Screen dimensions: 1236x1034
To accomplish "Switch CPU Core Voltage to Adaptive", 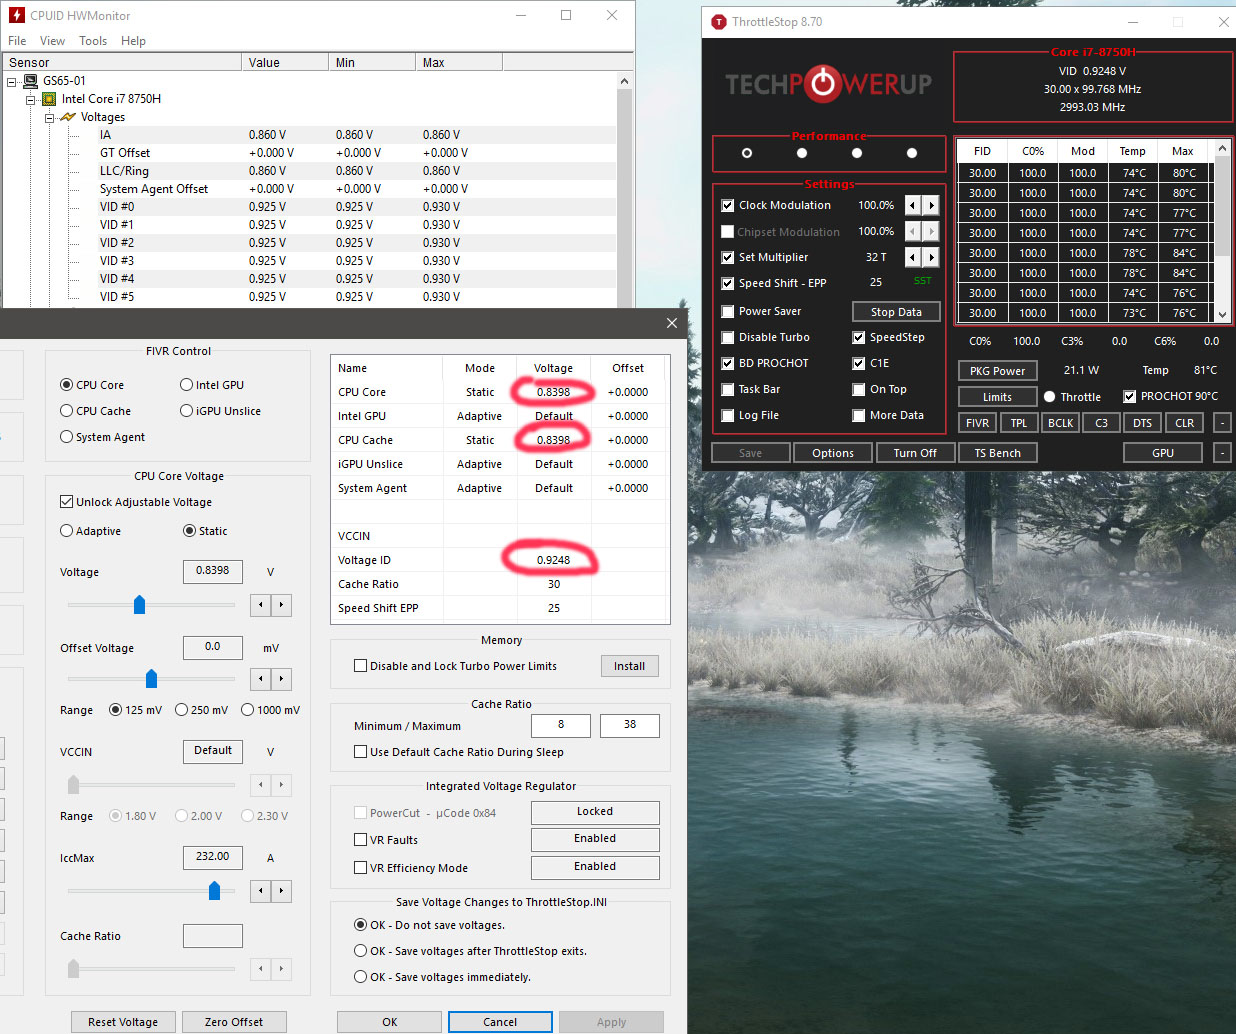I will click(x=67, y=531).
